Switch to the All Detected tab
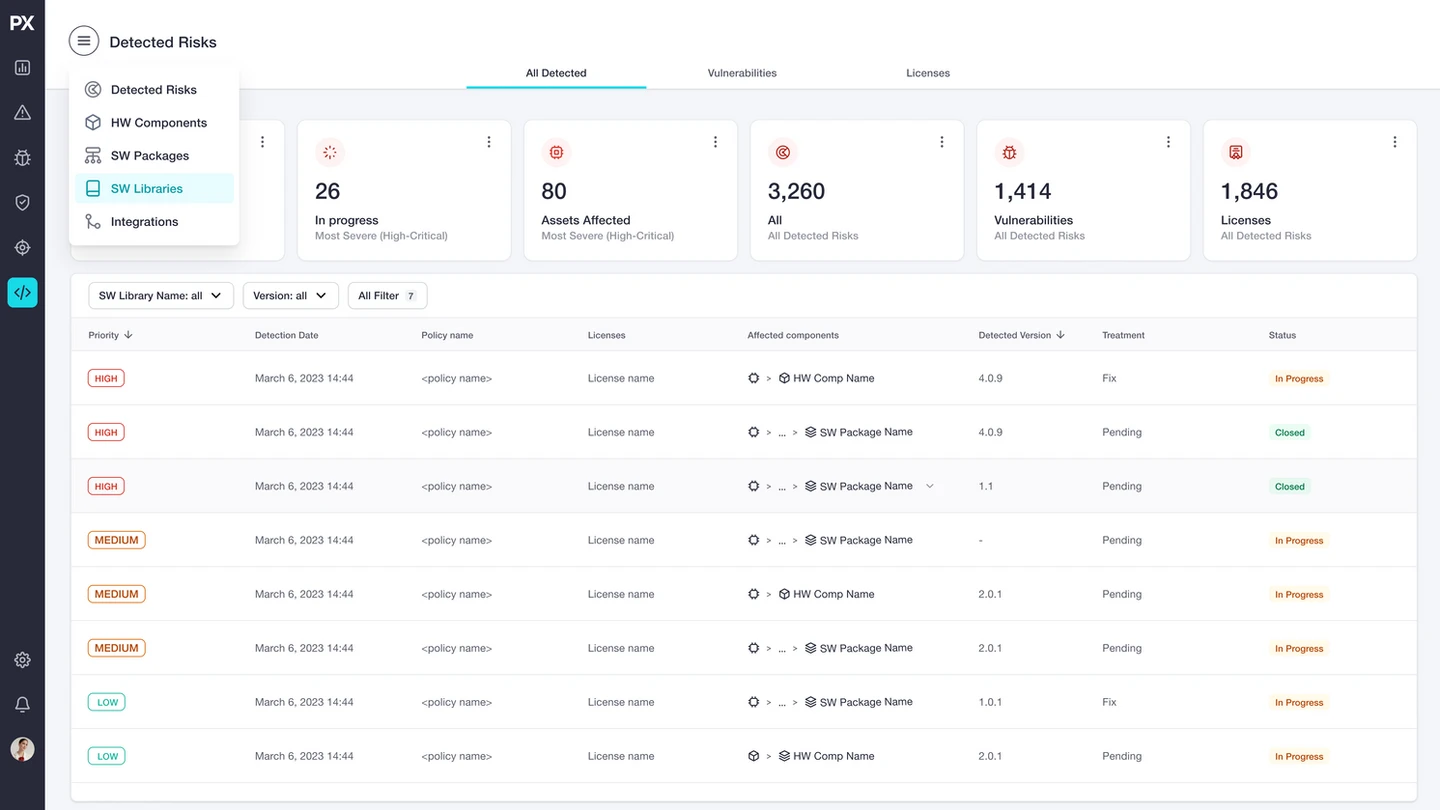 pyautogui.click(x=556, y=73)
